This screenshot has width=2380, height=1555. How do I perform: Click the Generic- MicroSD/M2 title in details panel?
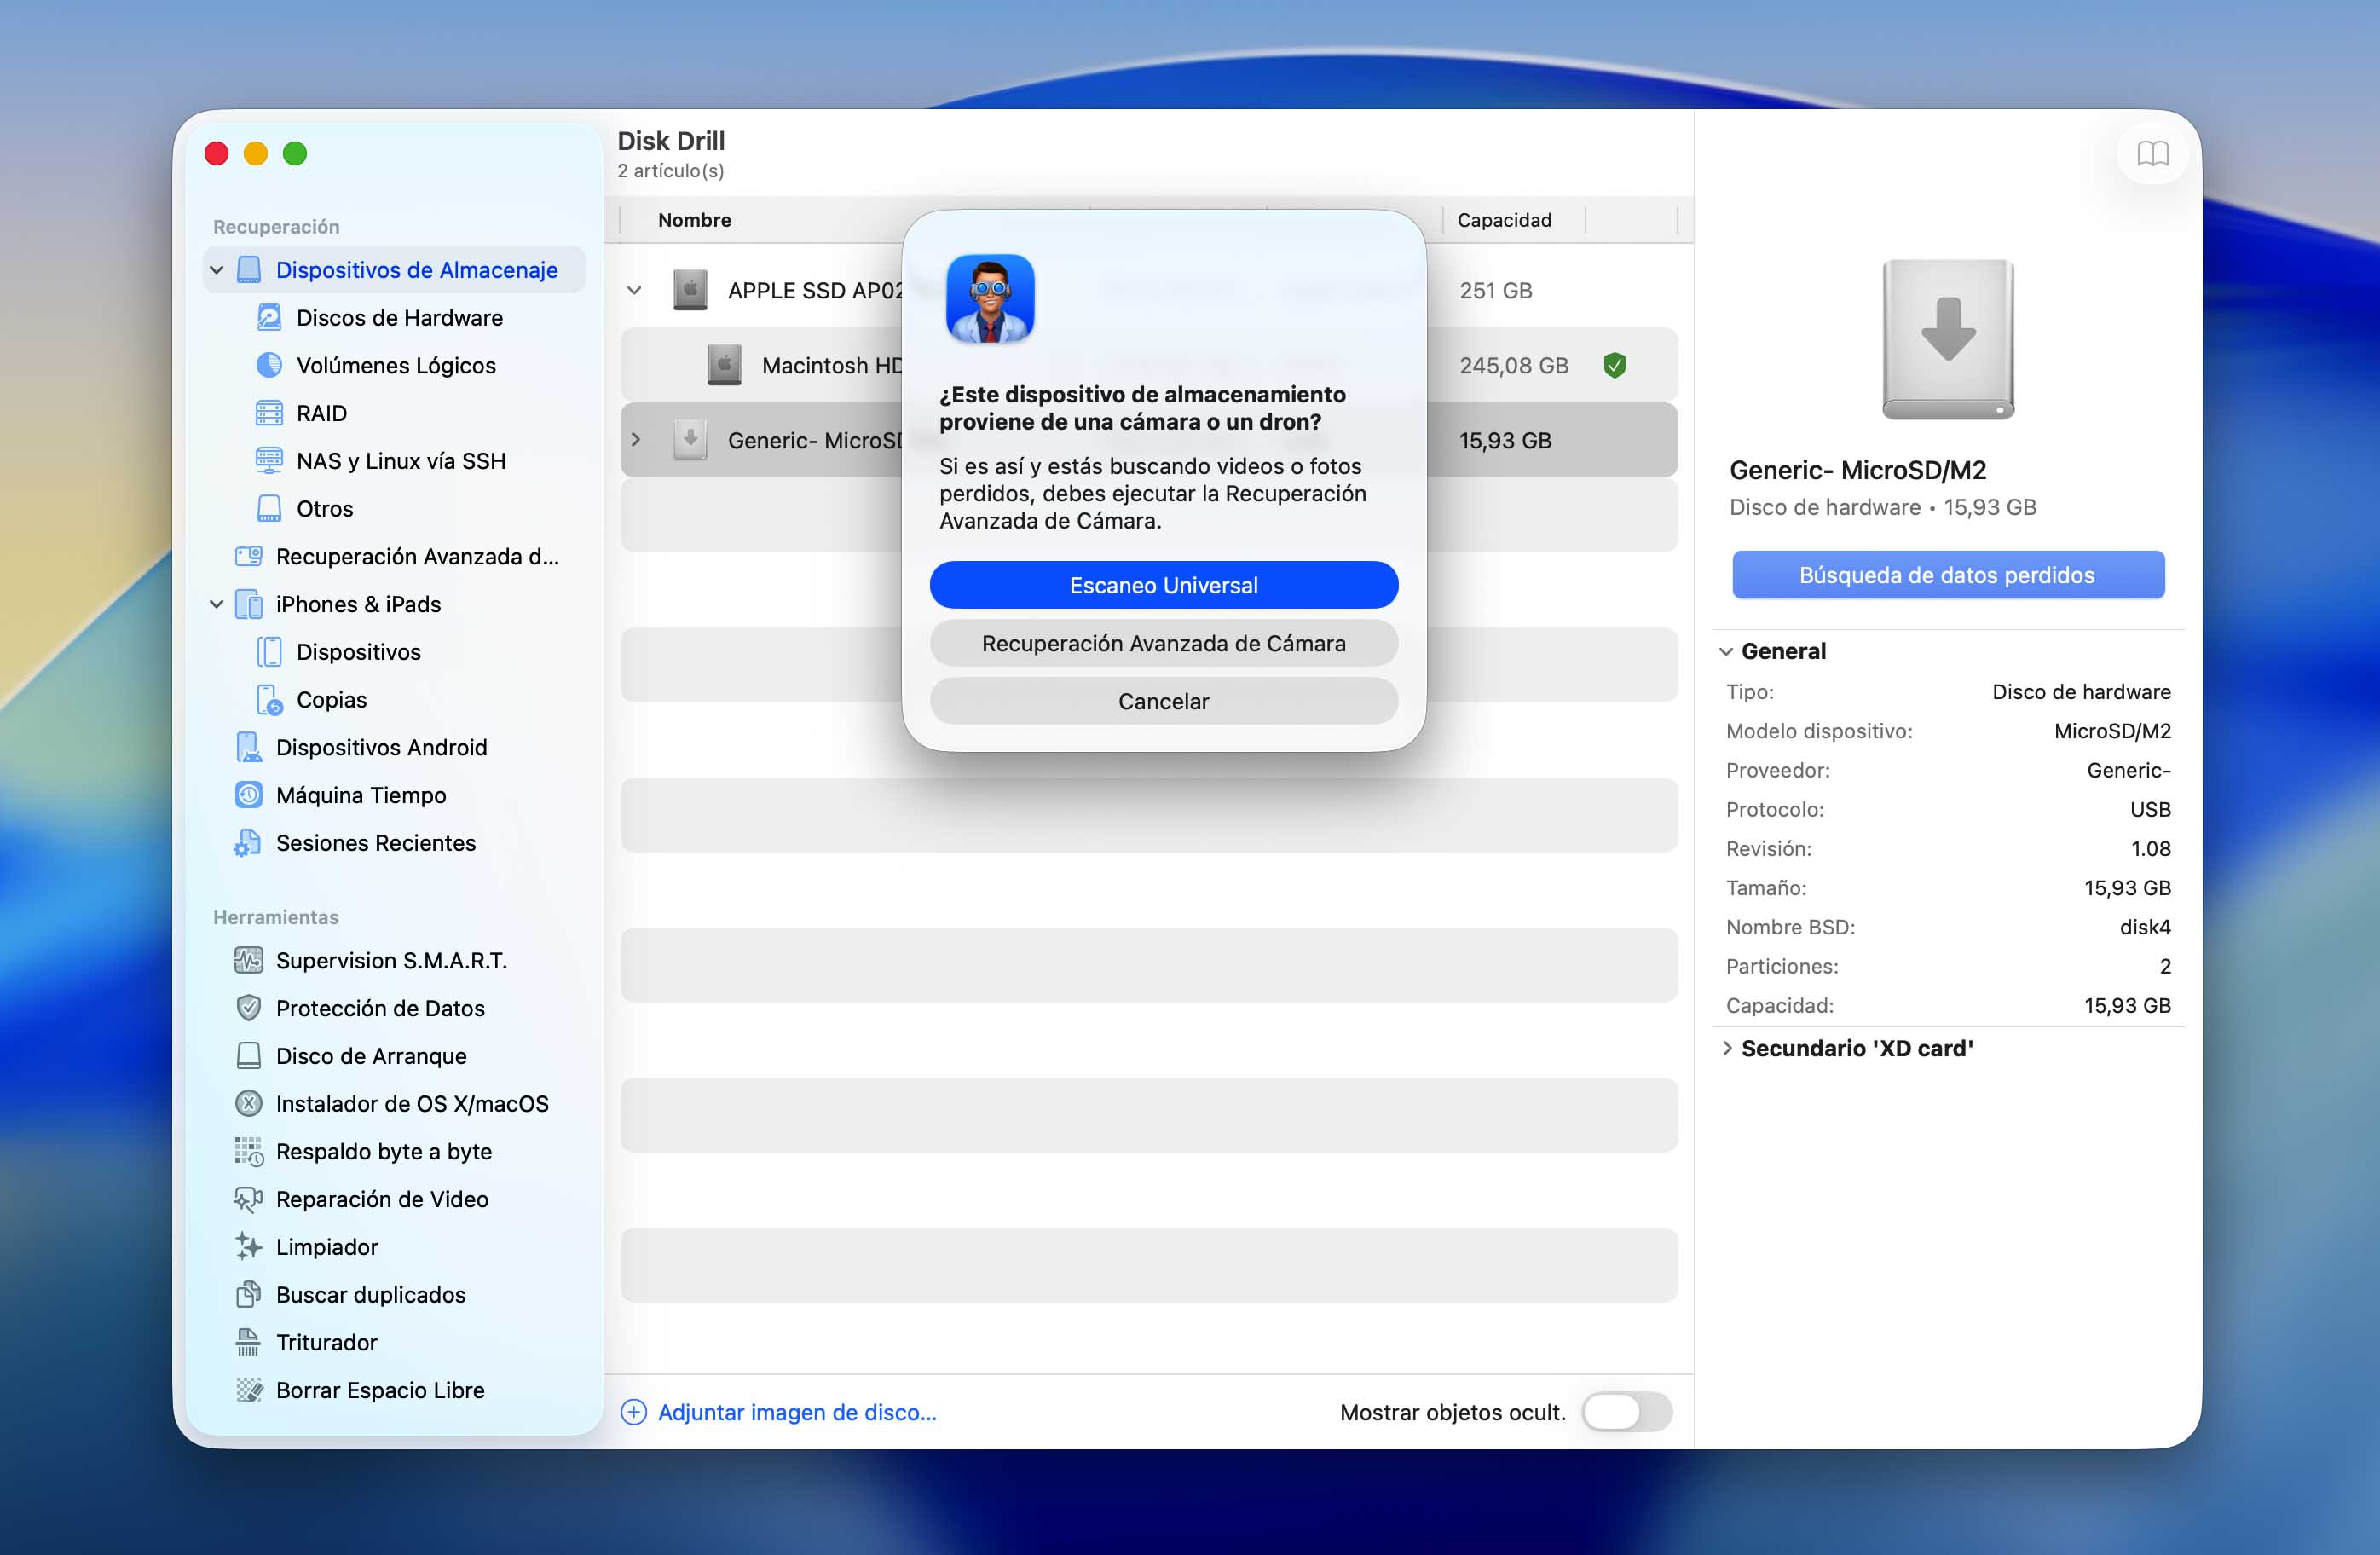[1857, 470]
